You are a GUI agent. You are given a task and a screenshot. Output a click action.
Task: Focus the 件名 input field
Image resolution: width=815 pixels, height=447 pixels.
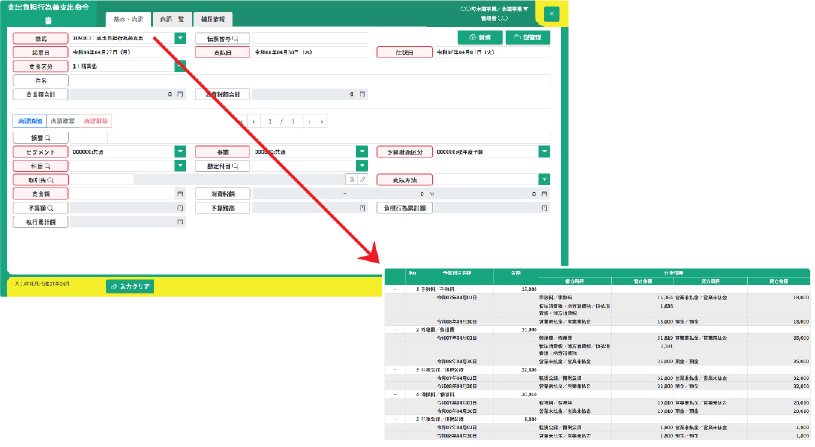[310, 81]
